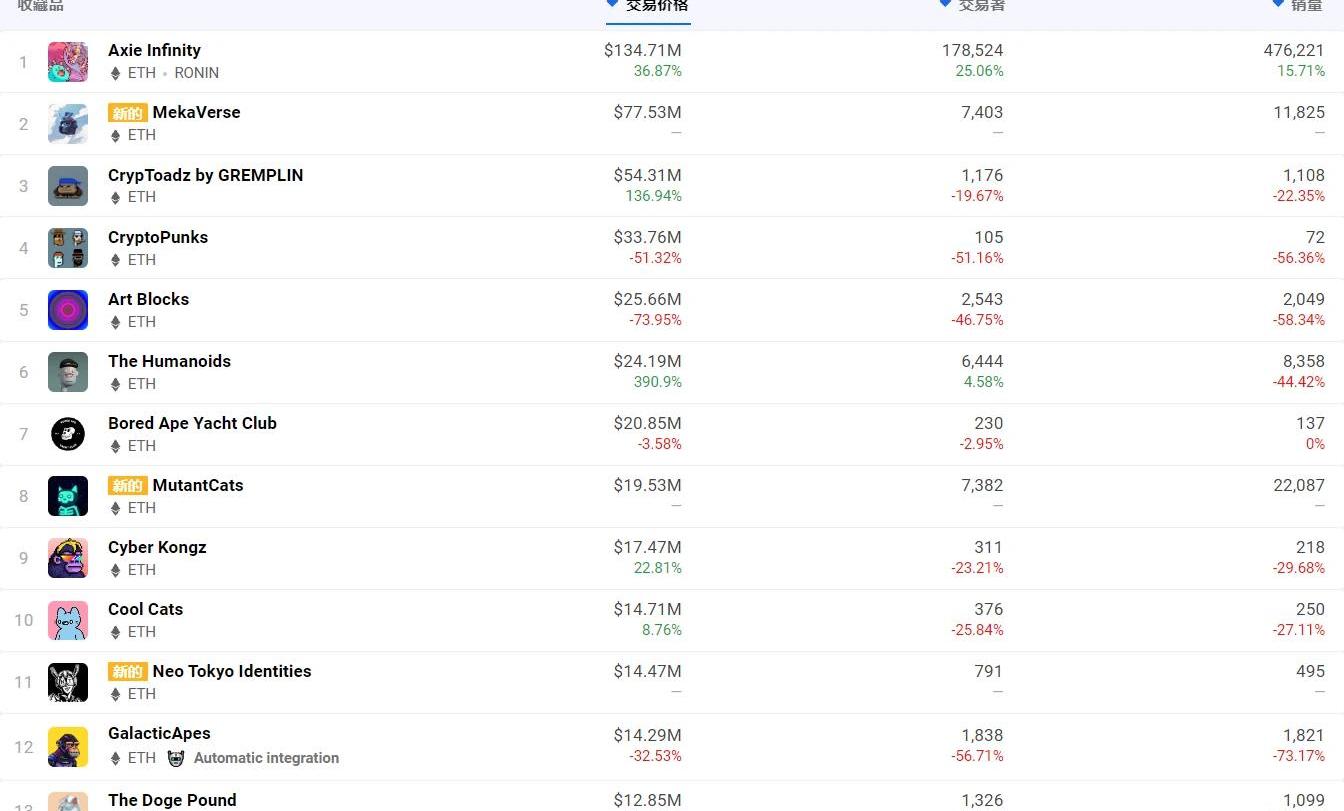Click the 新的 badge beside MutantCats
Viewport: 1344px width, 811px height.
[x=128, y=486]
